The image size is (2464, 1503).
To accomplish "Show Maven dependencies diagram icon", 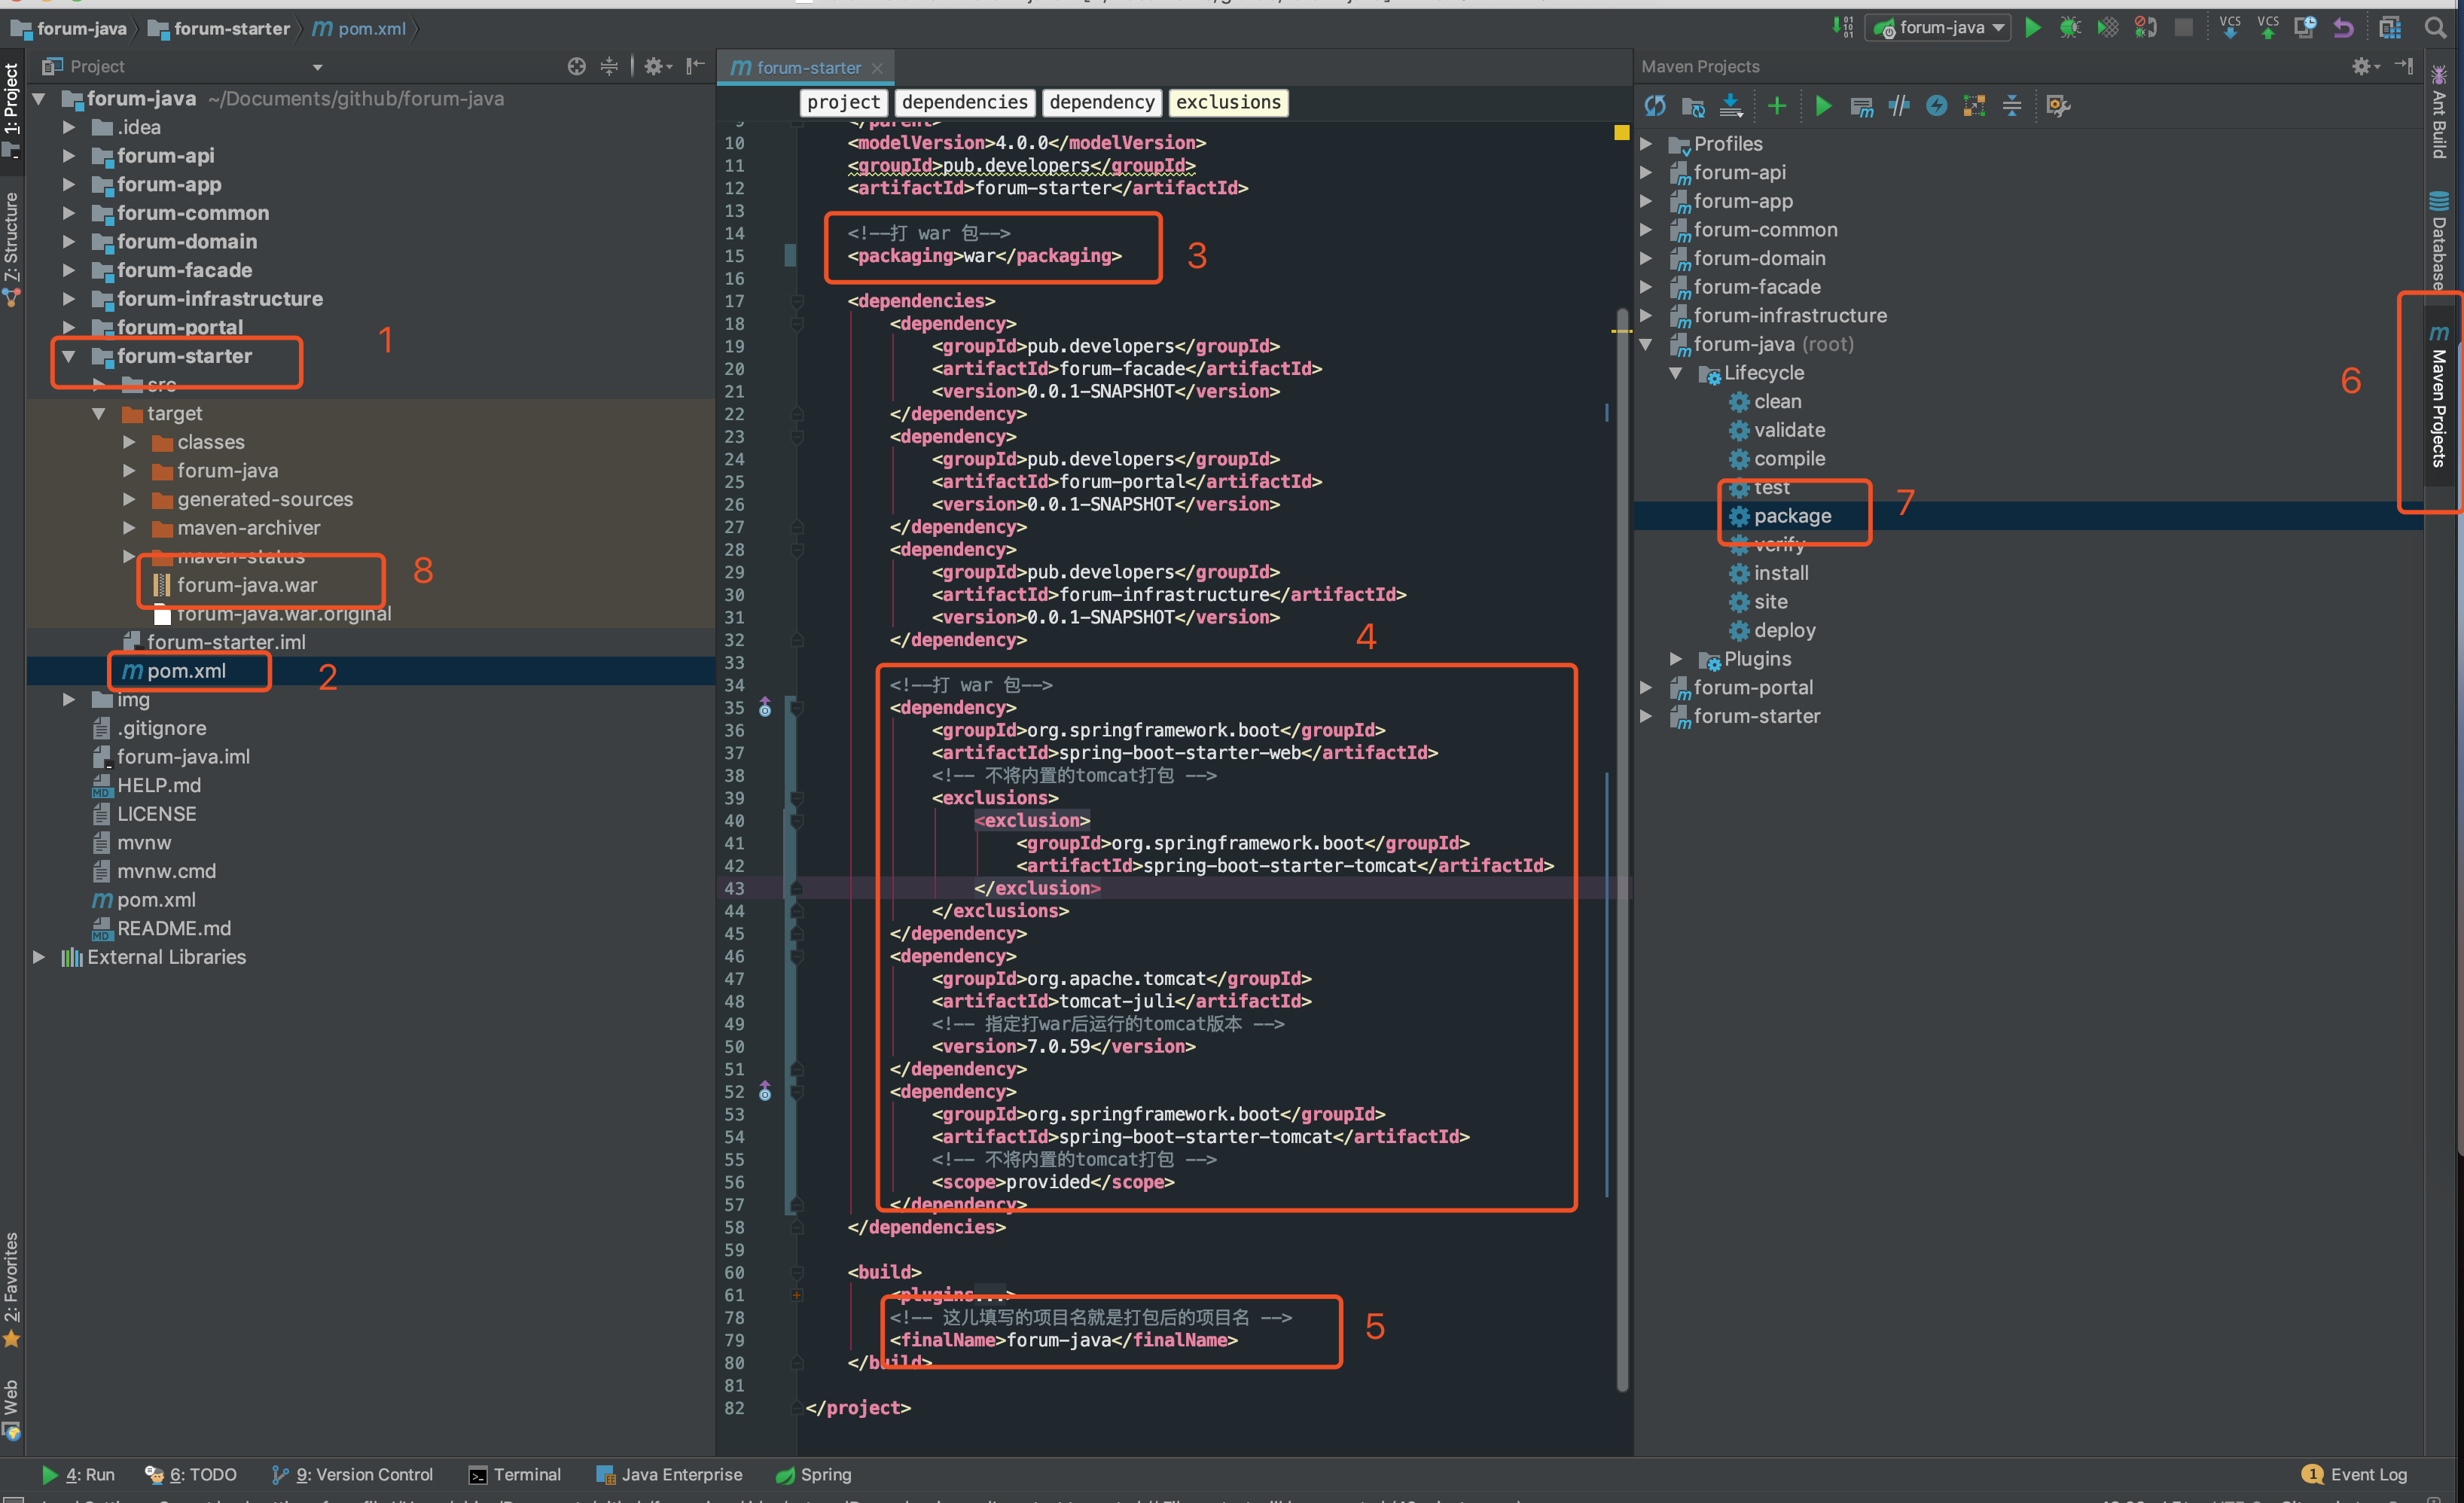I will coord(1975,106).
